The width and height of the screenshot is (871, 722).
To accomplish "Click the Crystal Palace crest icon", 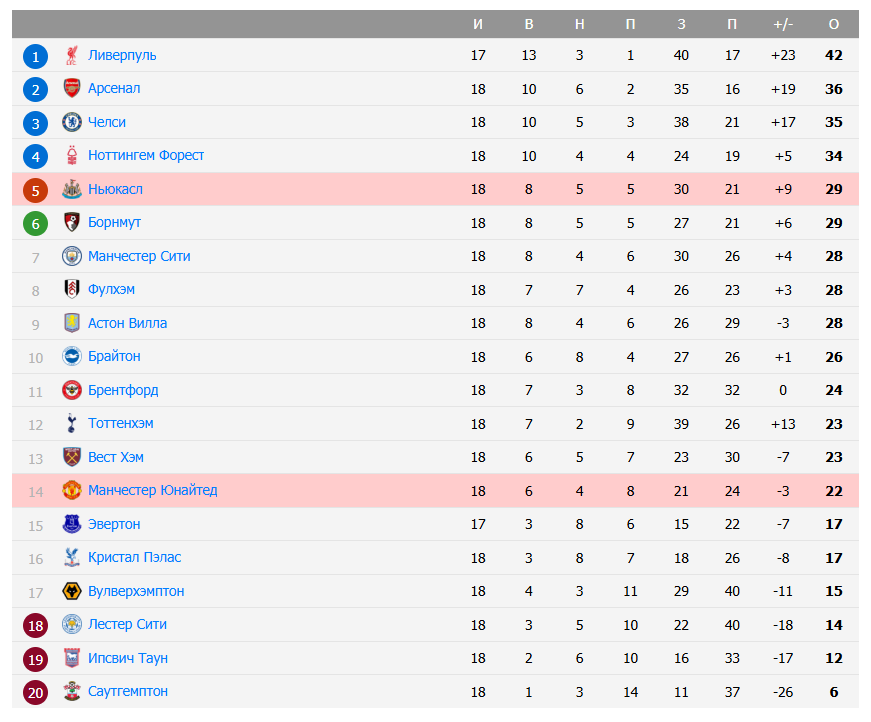I will (71, 558).
